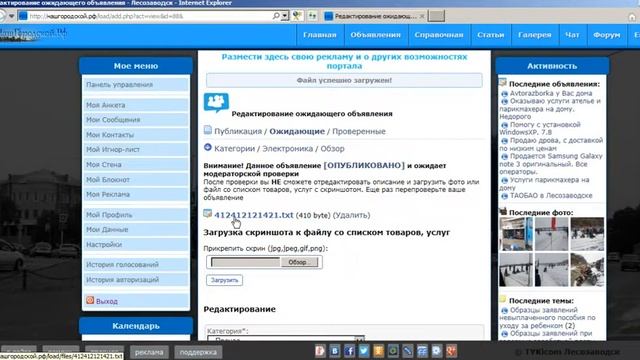640x360 pixels.
Task: Open Справочная in the top navigation
Action: [439, 35]
